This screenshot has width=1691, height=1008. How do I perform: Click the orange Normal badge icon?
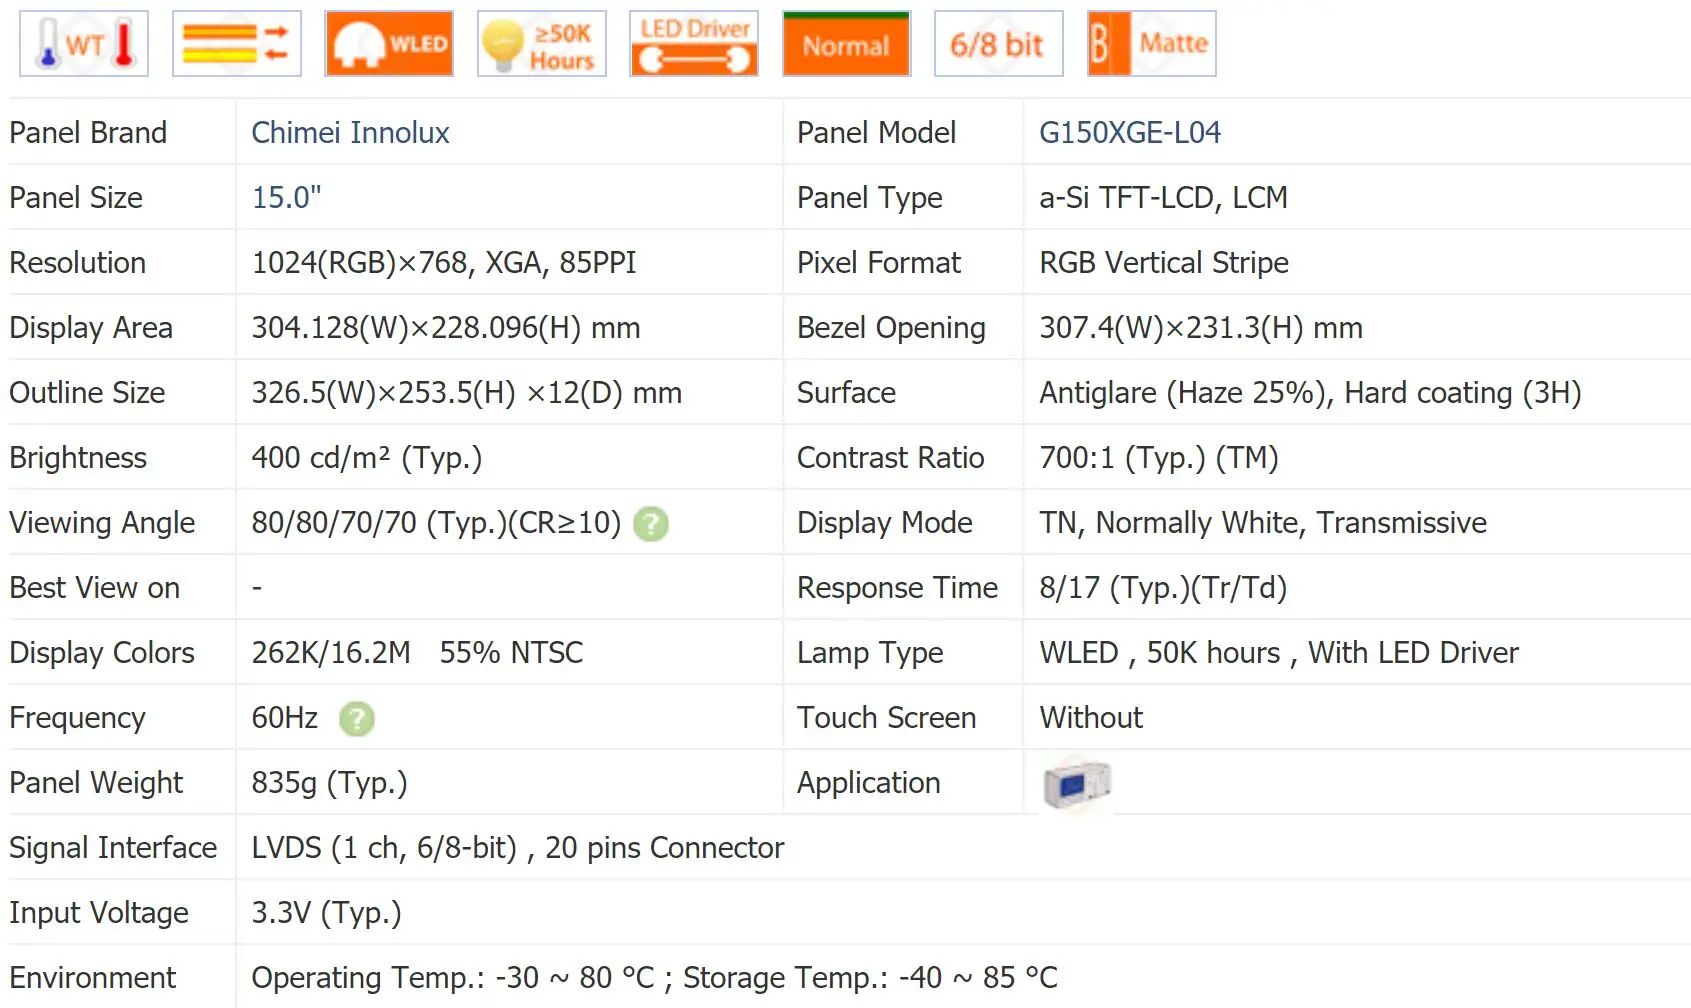847,44
